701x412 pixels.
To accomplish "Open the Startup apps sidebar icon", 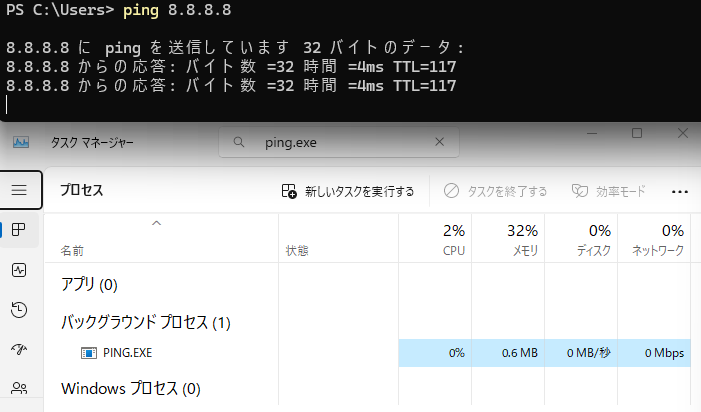I will coord(19,349).
